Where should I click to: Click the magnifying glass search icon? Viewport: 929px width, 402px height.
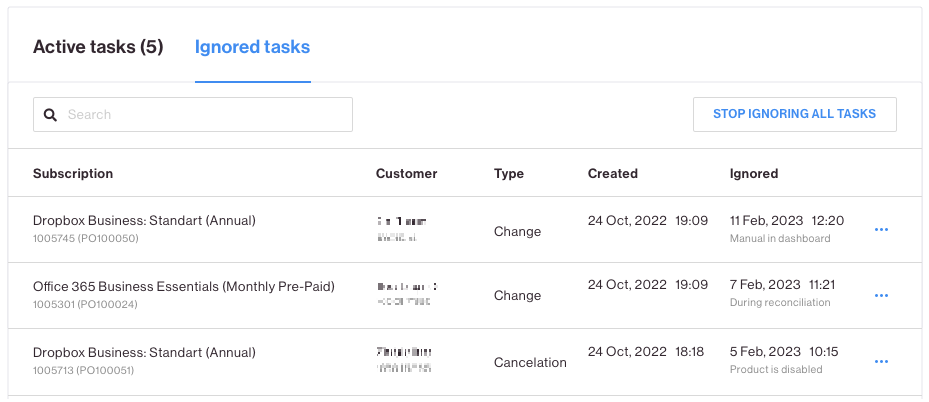coord(51,115)
